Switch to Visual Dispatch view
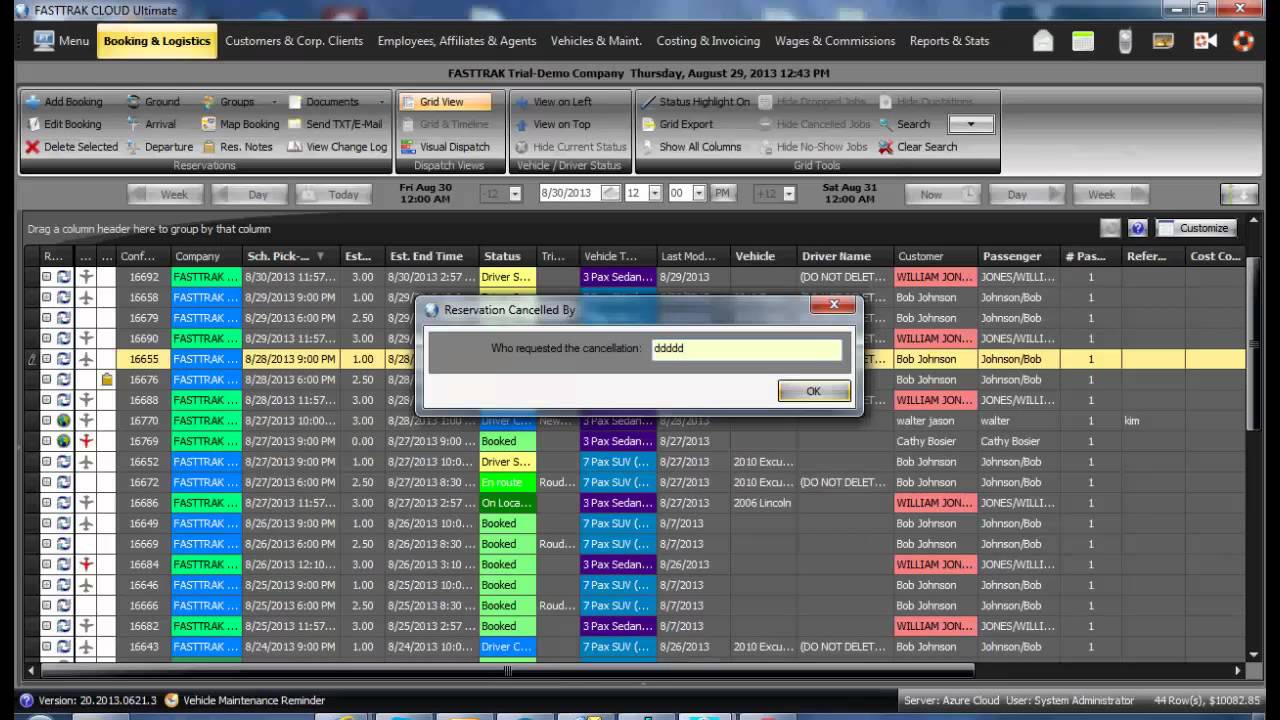Image resolution: width=1280 pixels, height=720 pixels. coord(445,147)
